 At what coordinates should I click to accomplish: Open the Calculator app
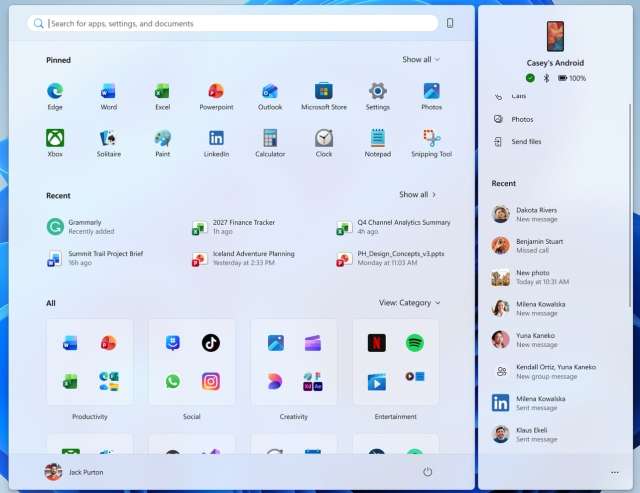(x=270, y=143)
